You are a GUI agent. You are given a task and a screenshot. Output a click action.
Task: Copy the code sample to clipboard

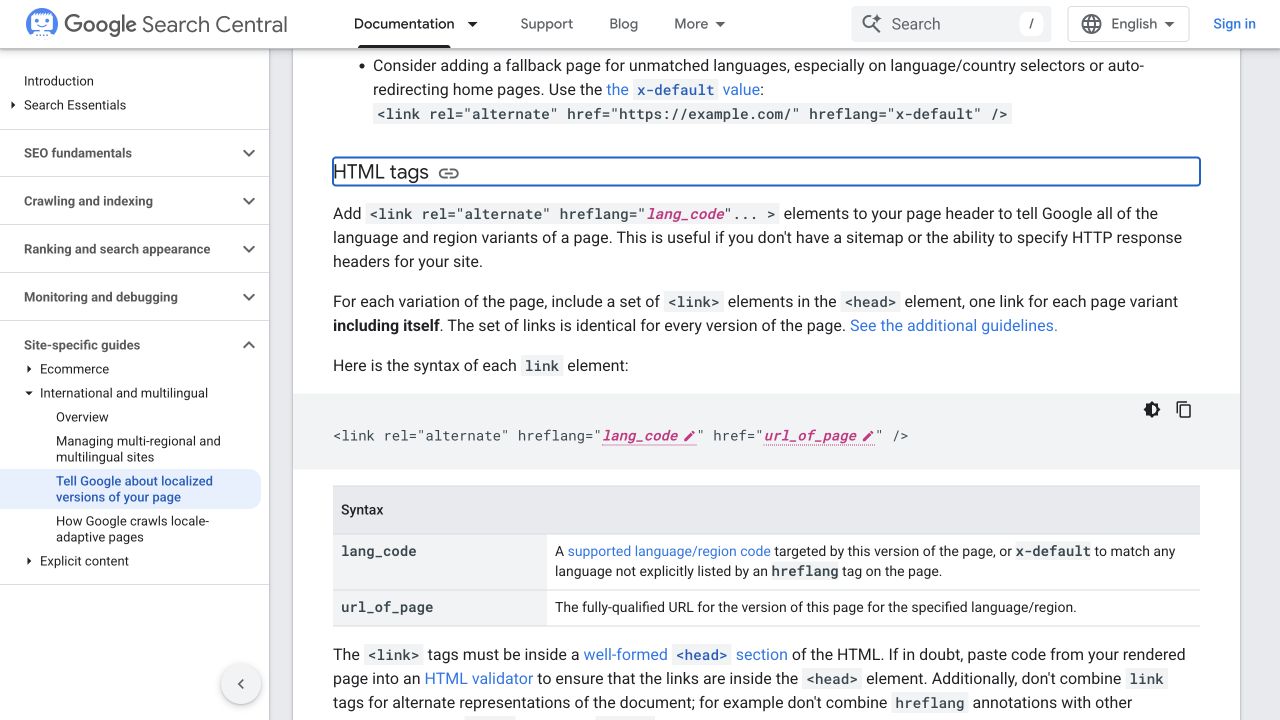click(x=1184, y=410)
